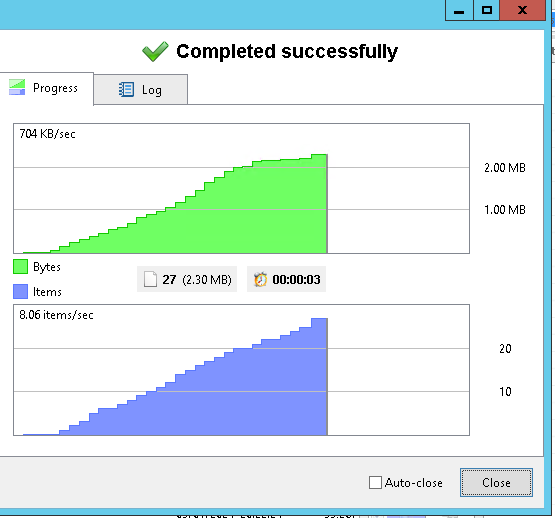Click the Log tab notebook icon
Image resolution: width=555 pixels, height=518 pixels.
[x=126, y=90]
